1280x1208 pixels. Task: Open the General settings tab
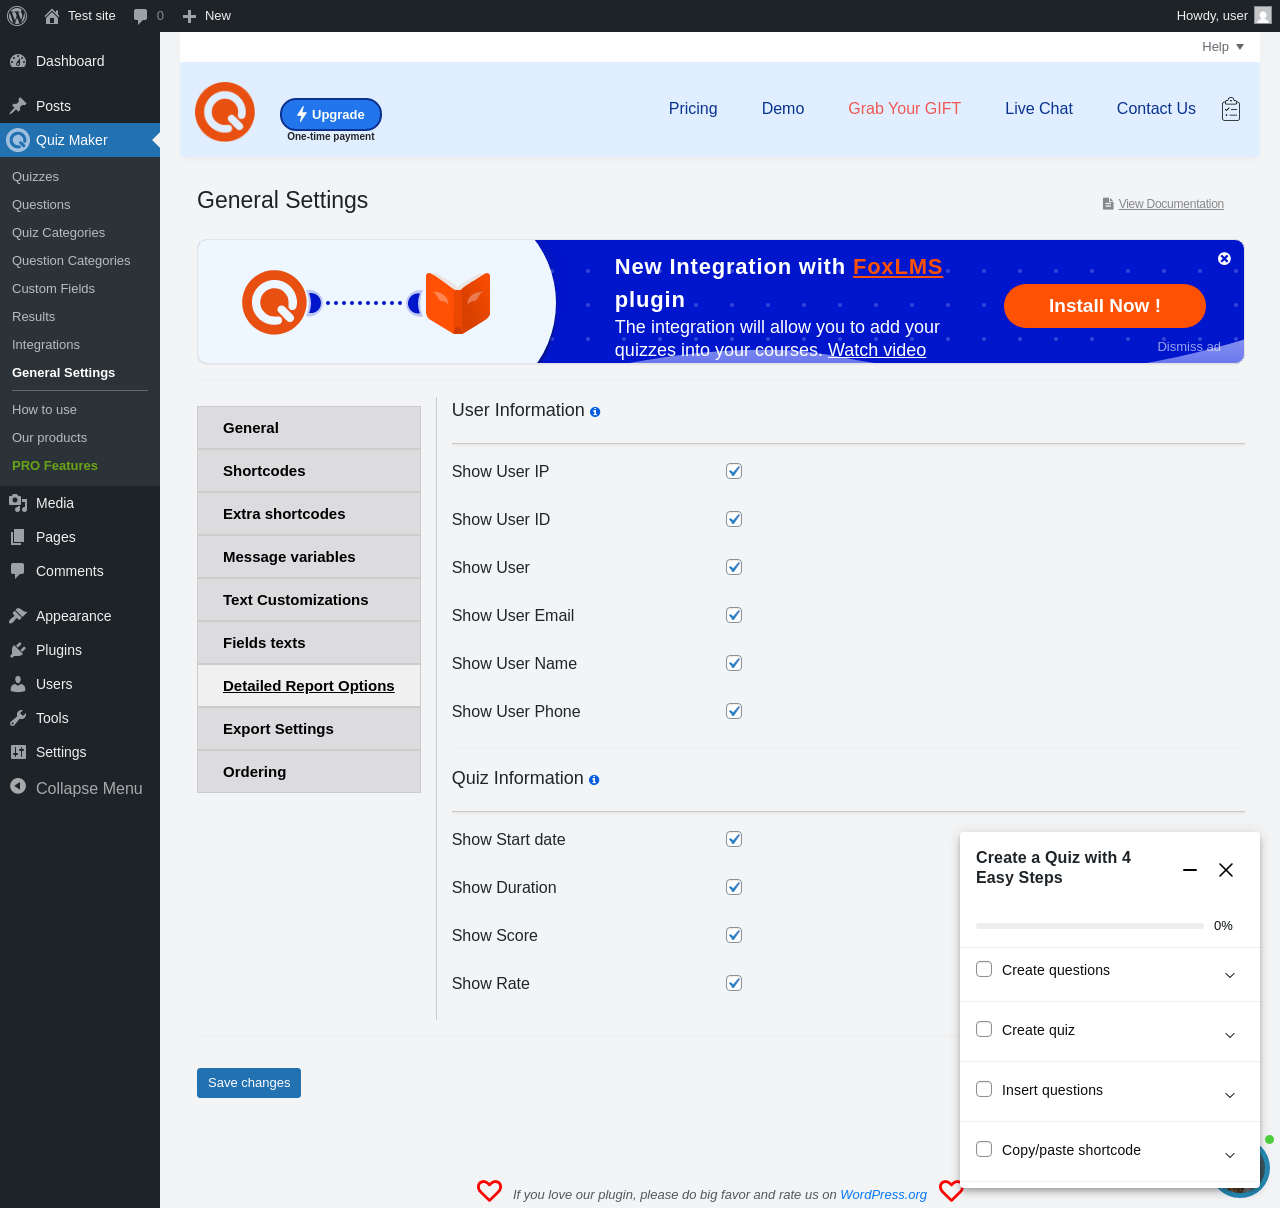click(x=309, y=428)
